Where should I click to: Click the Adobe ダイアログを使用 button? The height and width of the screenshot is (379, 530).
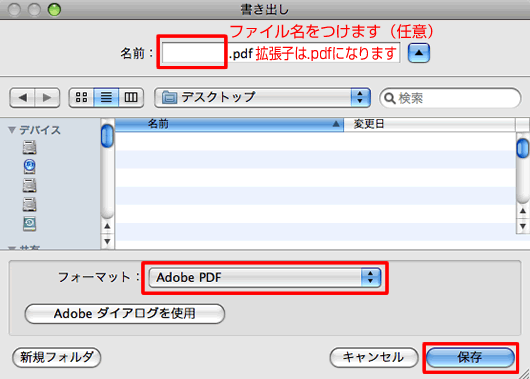pos(125,313)
